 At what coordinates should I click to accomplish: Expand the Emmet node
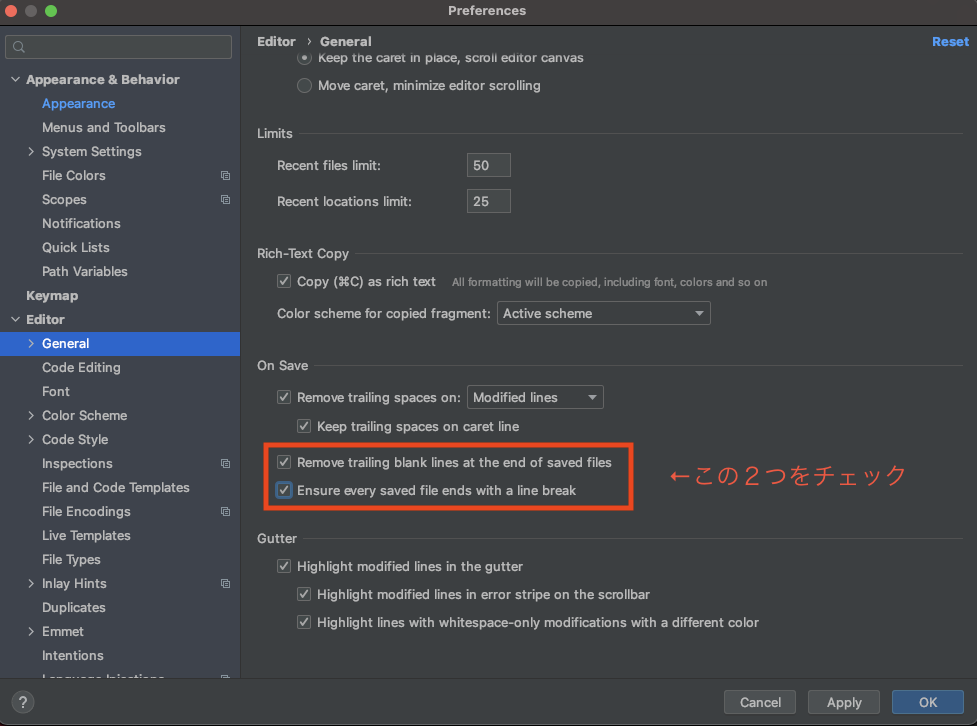tap(31, 631)
